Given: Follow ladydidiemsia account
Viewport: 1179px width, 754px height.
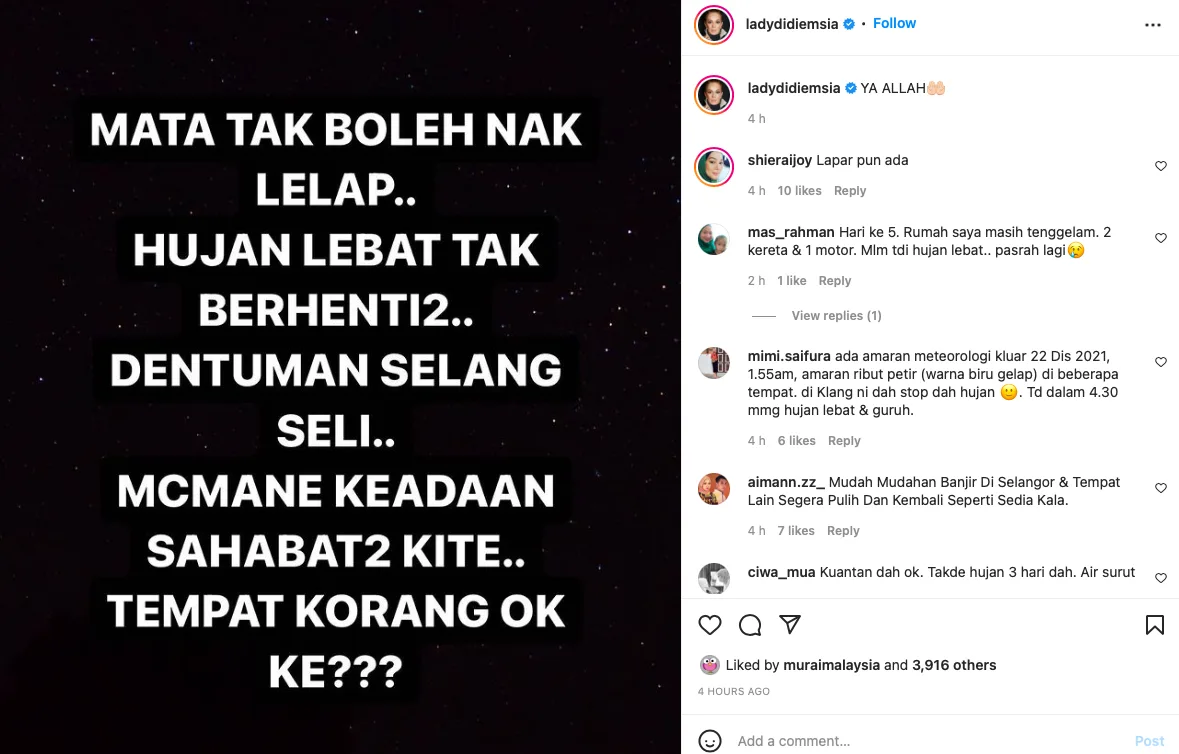Looking at the screenshot, I should (x=894, y=23).
